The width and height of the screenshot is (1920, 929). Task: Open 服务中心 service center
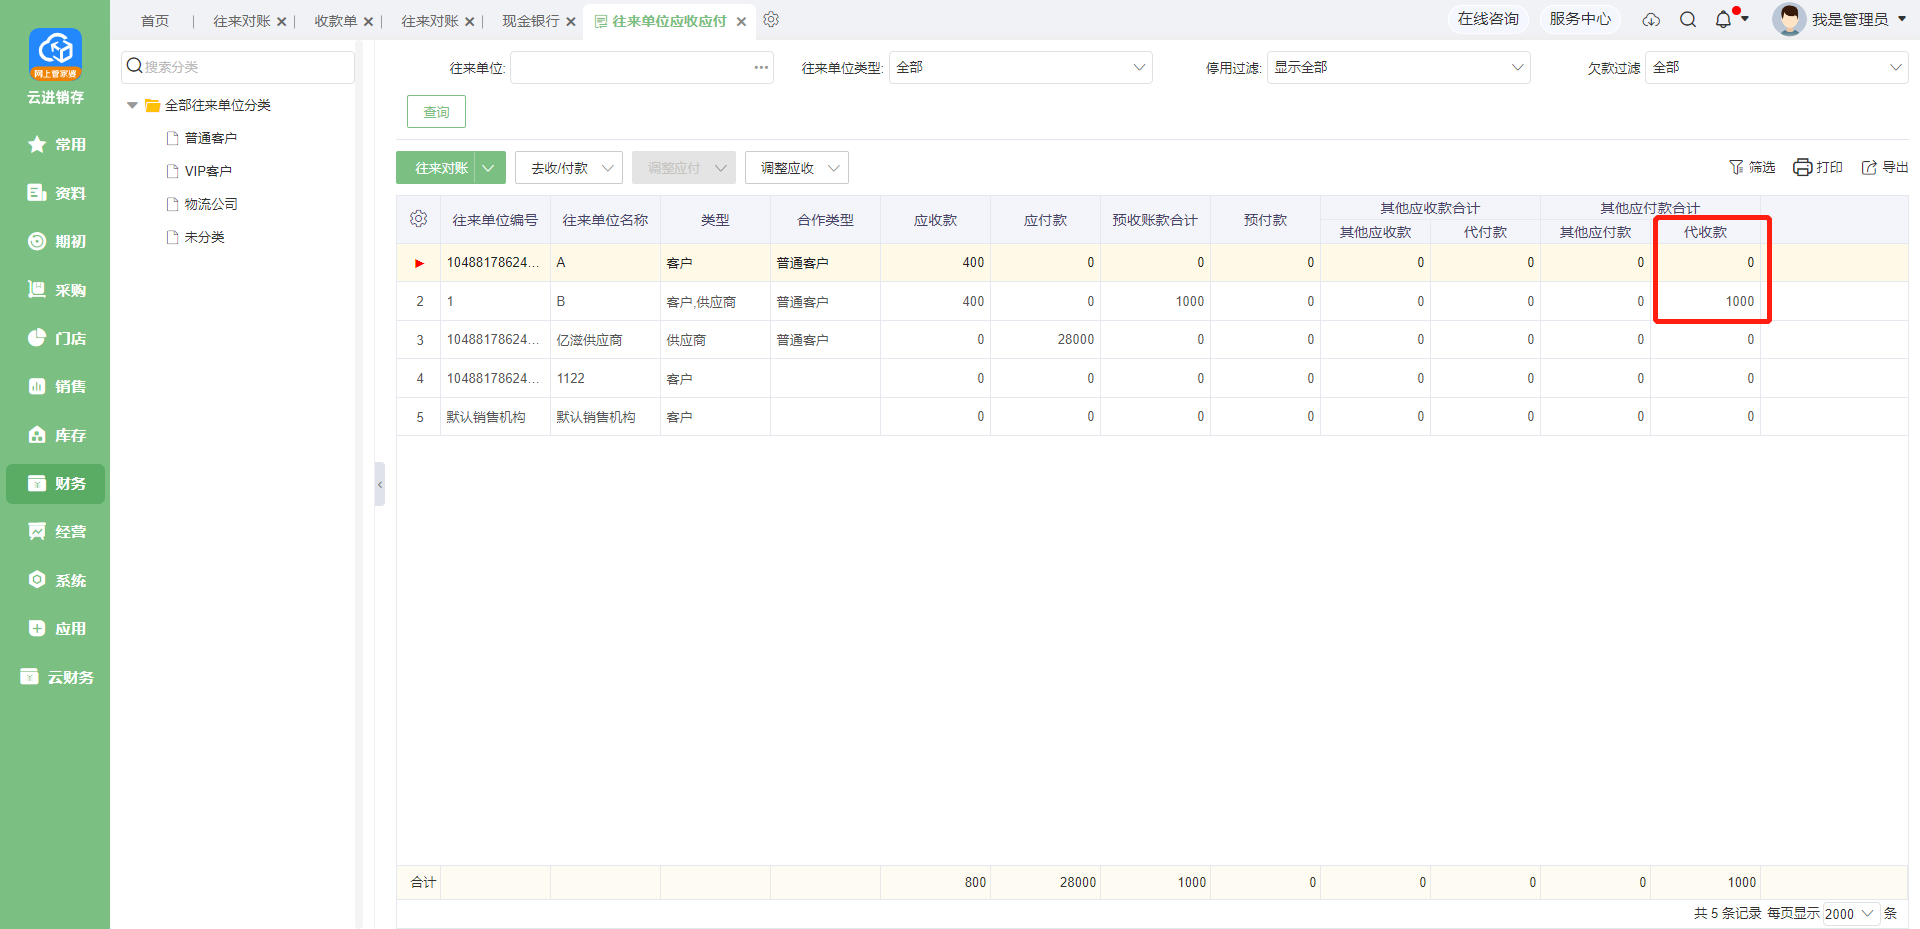click(1580, 19)
